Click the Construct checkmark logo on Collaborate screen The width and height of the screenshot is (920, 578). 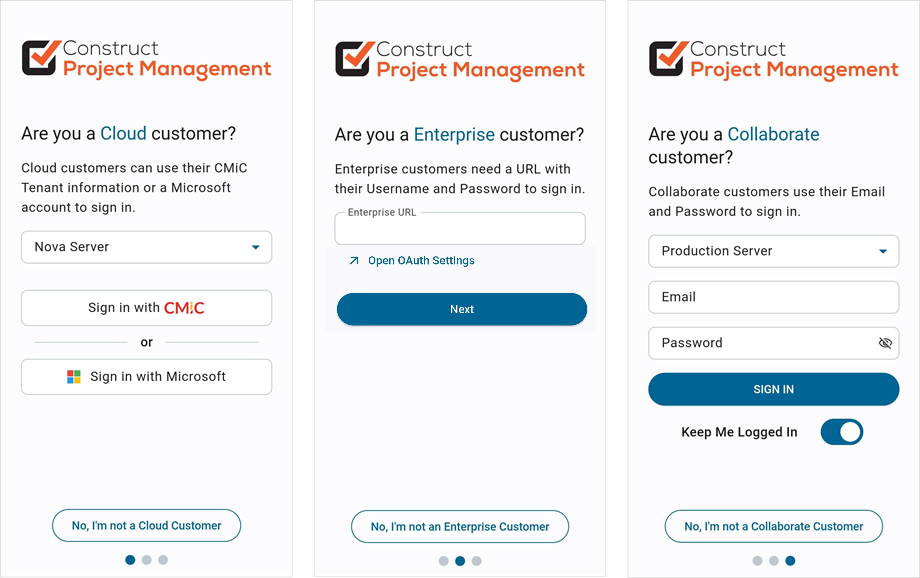coord(669,59)
